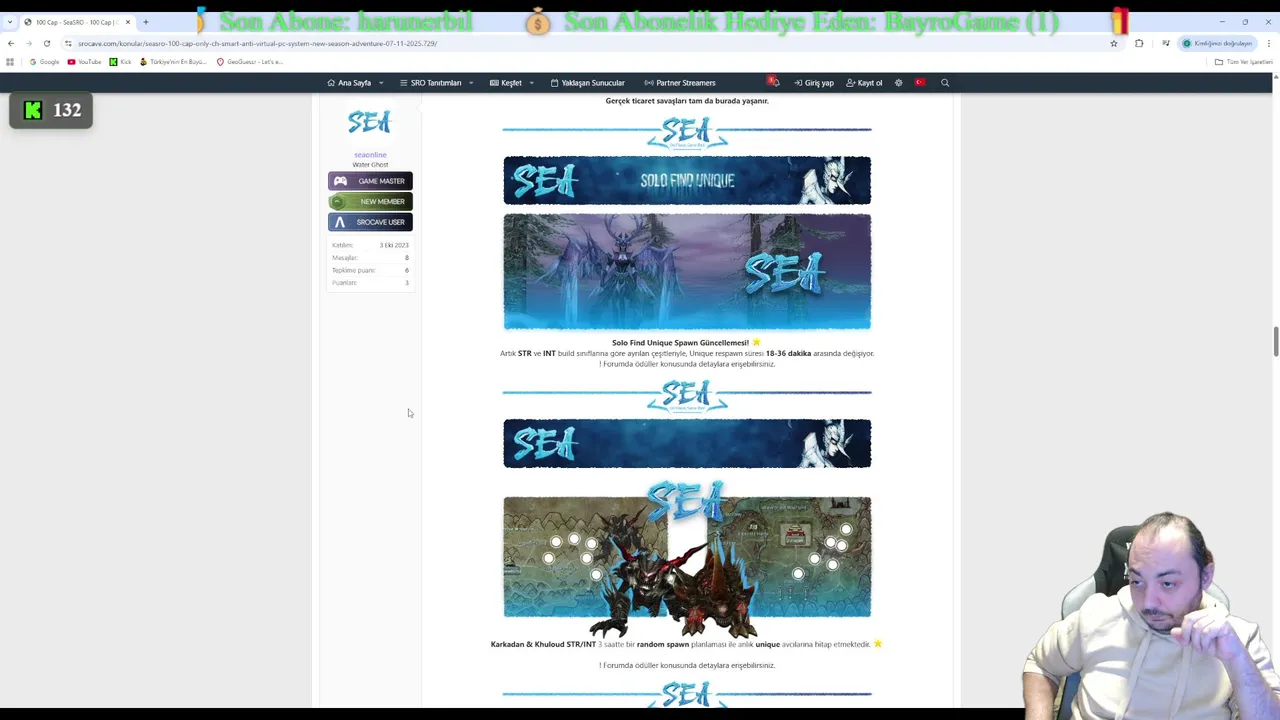Click the Kimliğinizi doğrulayın profile button
This screenshot has width=1280, height=720.
pyautogui.click(x=1217, y=43)
